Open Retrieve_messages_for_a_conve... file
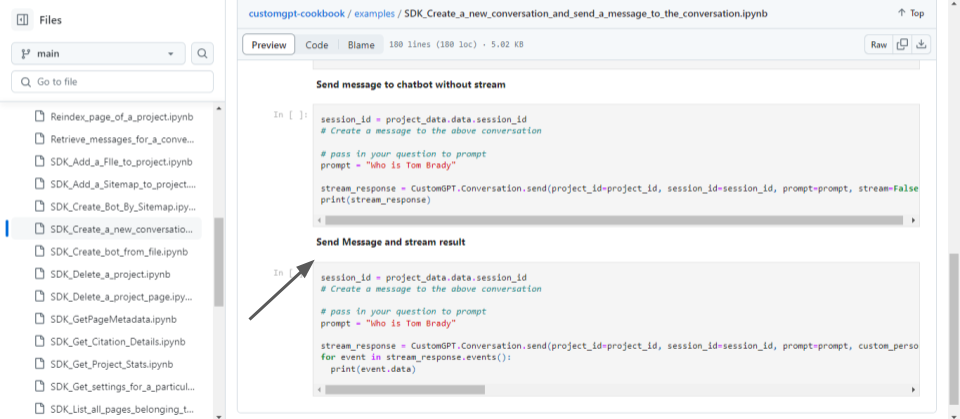Screen dimensions: 960x419 tap(122, 140)
